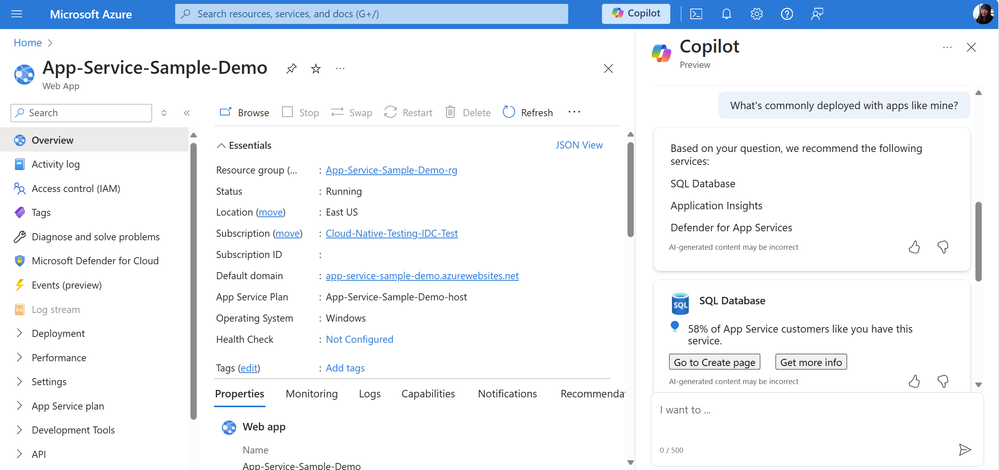Select Overview in the sidebar
Image resolution: width=999 pixels, height=470 pixels.
(x=94, y=140)
